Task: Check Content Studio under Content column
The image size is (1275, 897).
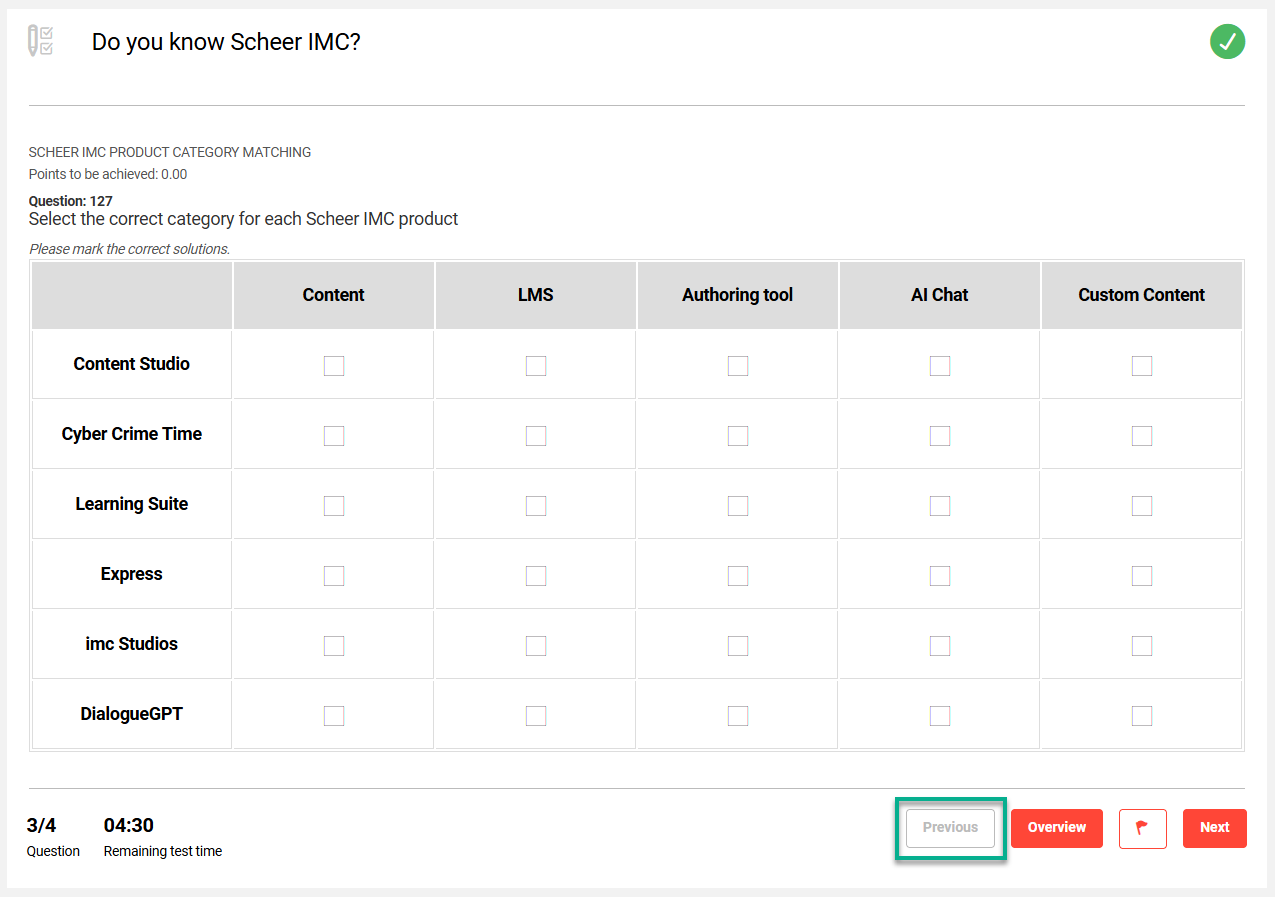Action: [x=334, y=366]
